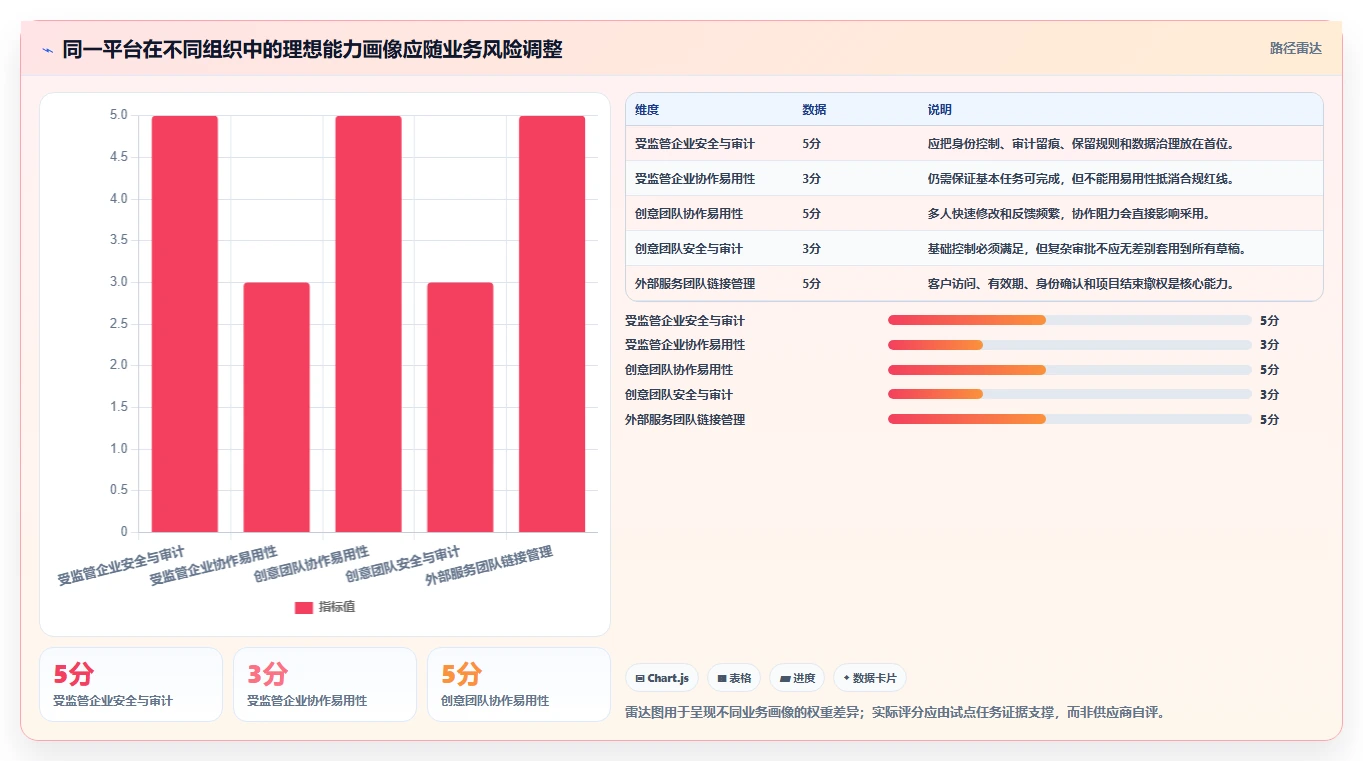Click the progress bar for 创意团队协作易用性
1363x761 pixels.
(1070, 370)
